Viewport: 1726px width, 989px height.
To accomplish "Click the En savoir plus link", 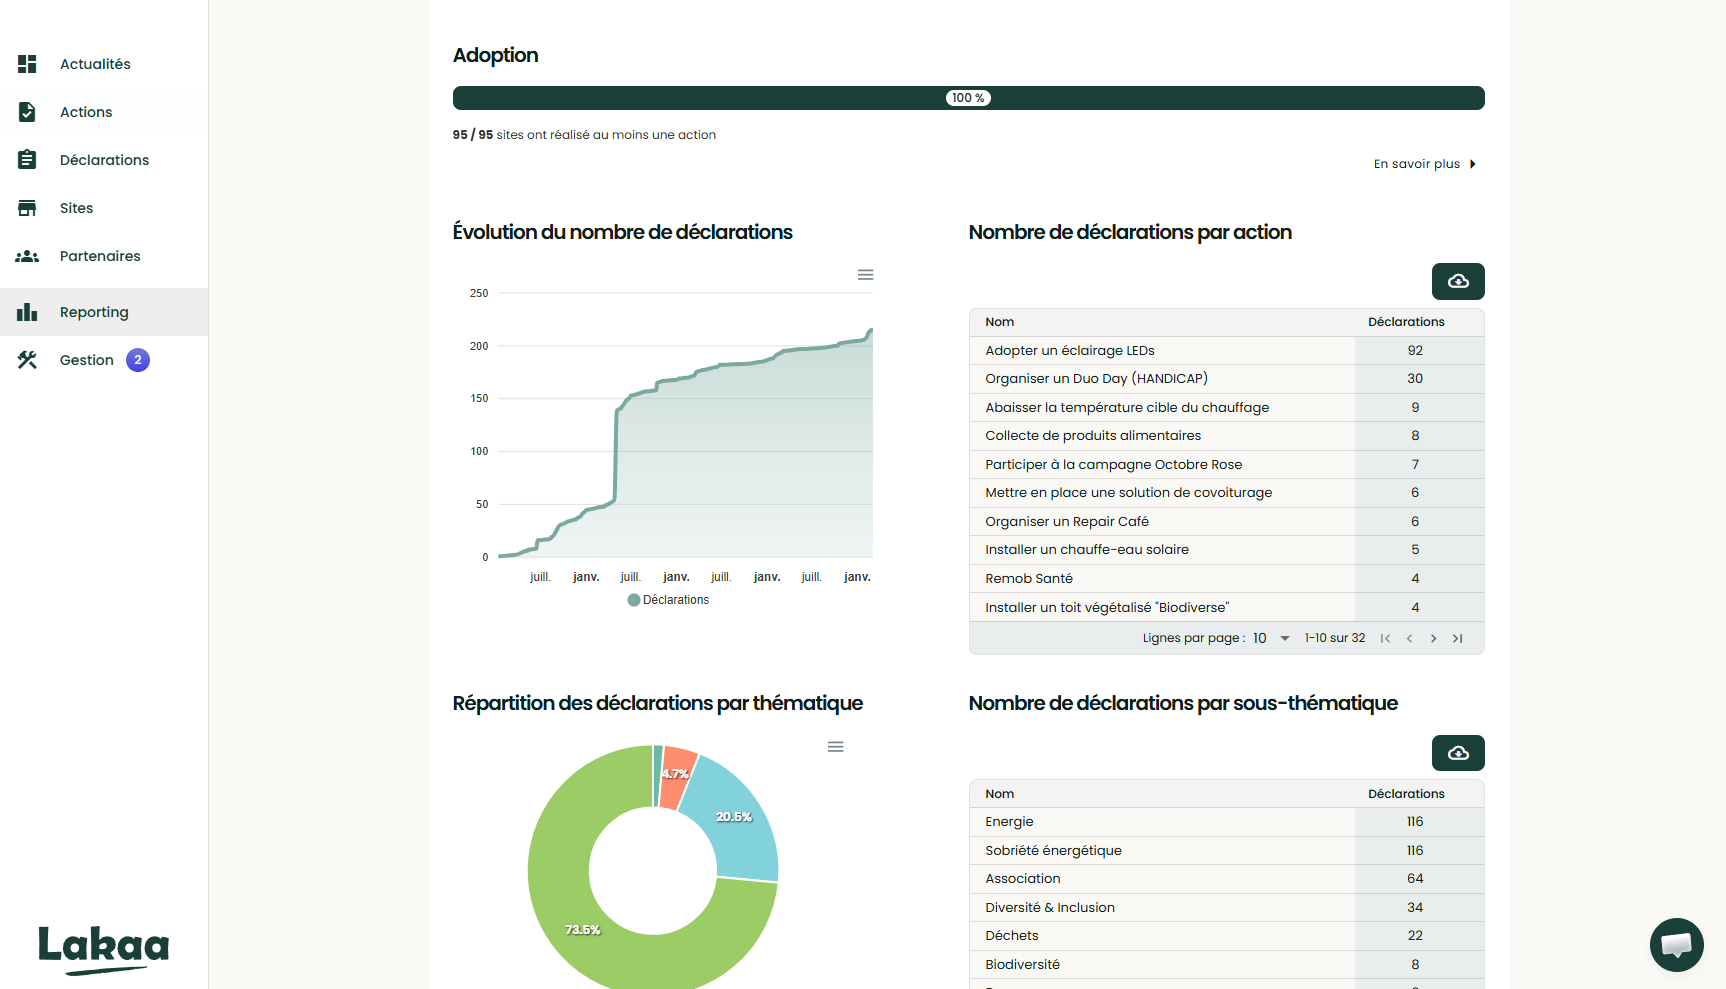I will (1424, 164).
